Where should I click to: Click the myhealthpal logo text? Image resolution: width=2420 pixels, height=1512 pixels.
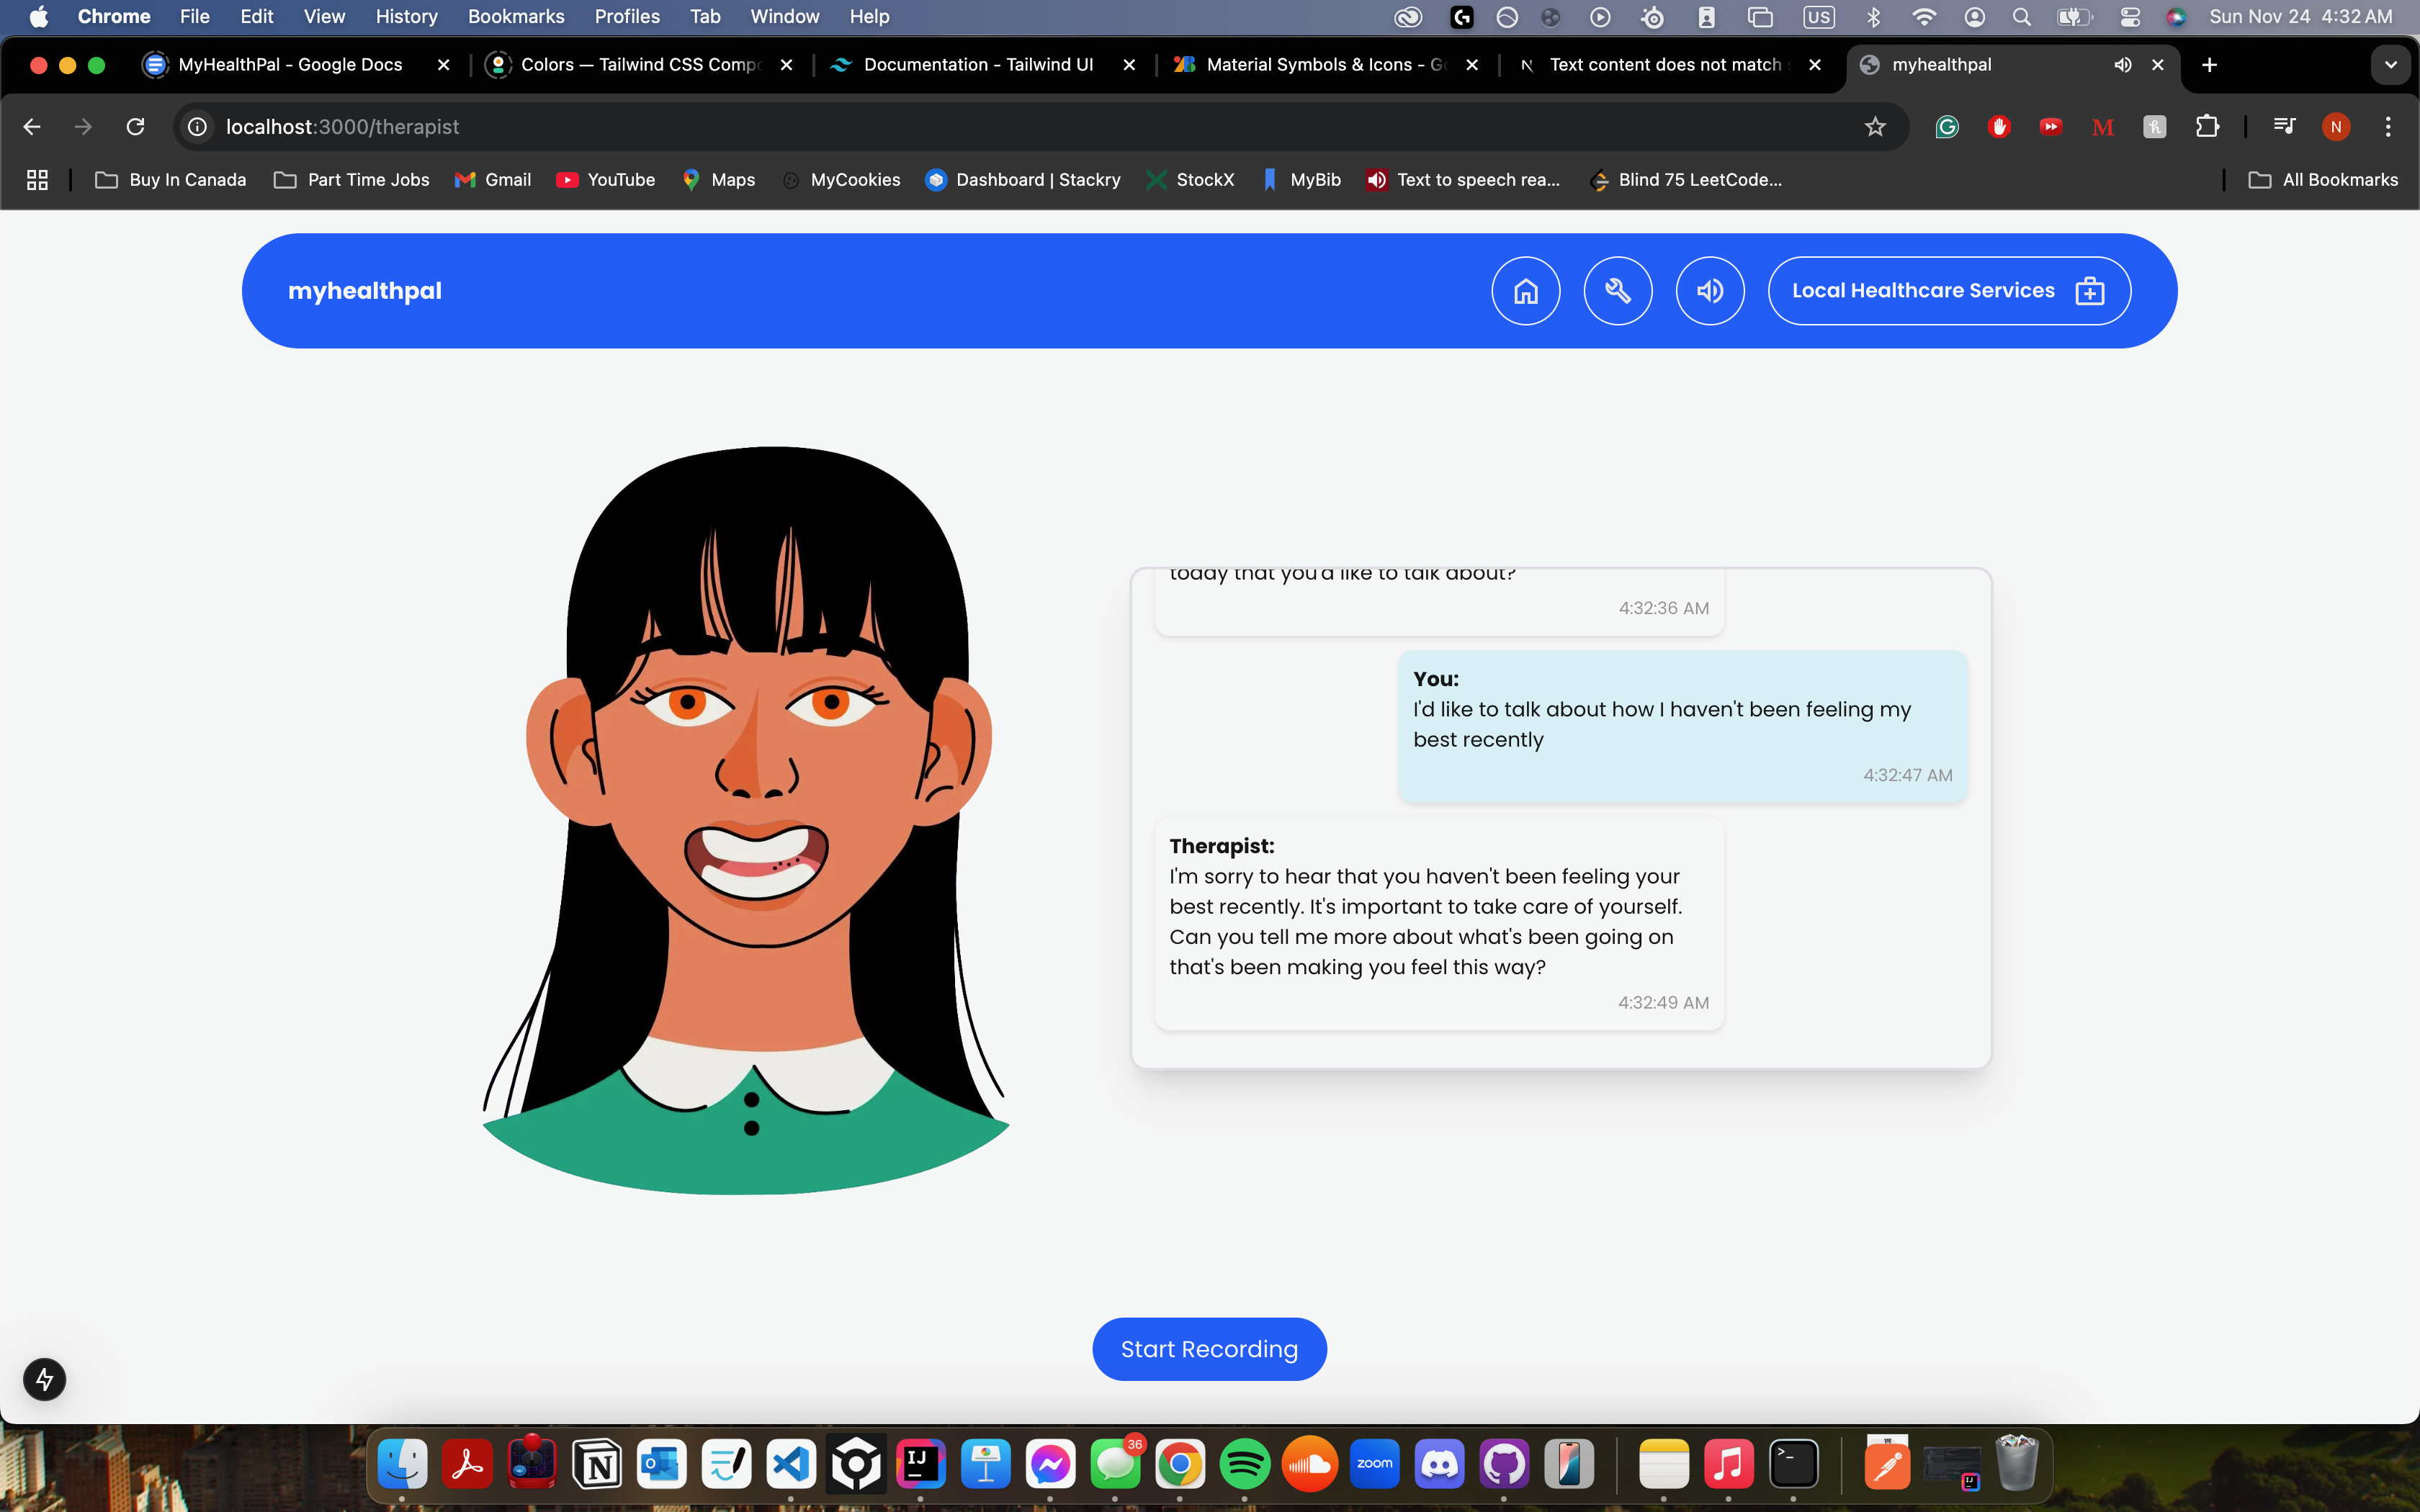[x=364, y=291]
